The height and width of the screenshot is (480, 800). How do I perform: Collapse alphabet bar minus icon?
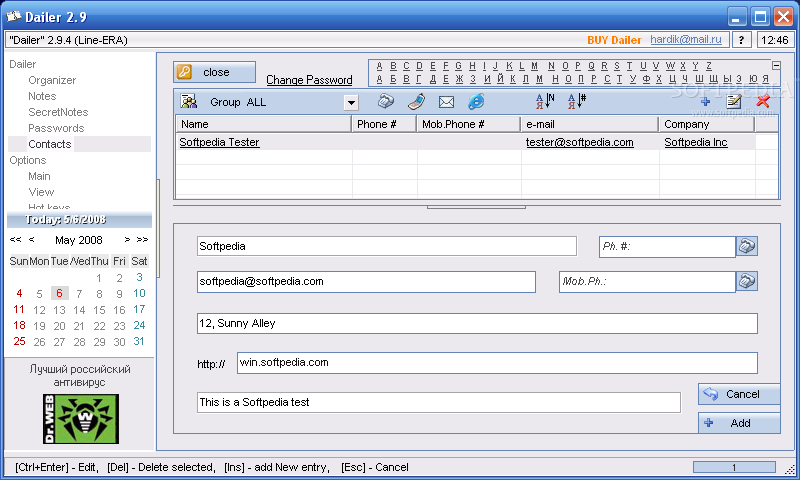[x=776, y=65]
